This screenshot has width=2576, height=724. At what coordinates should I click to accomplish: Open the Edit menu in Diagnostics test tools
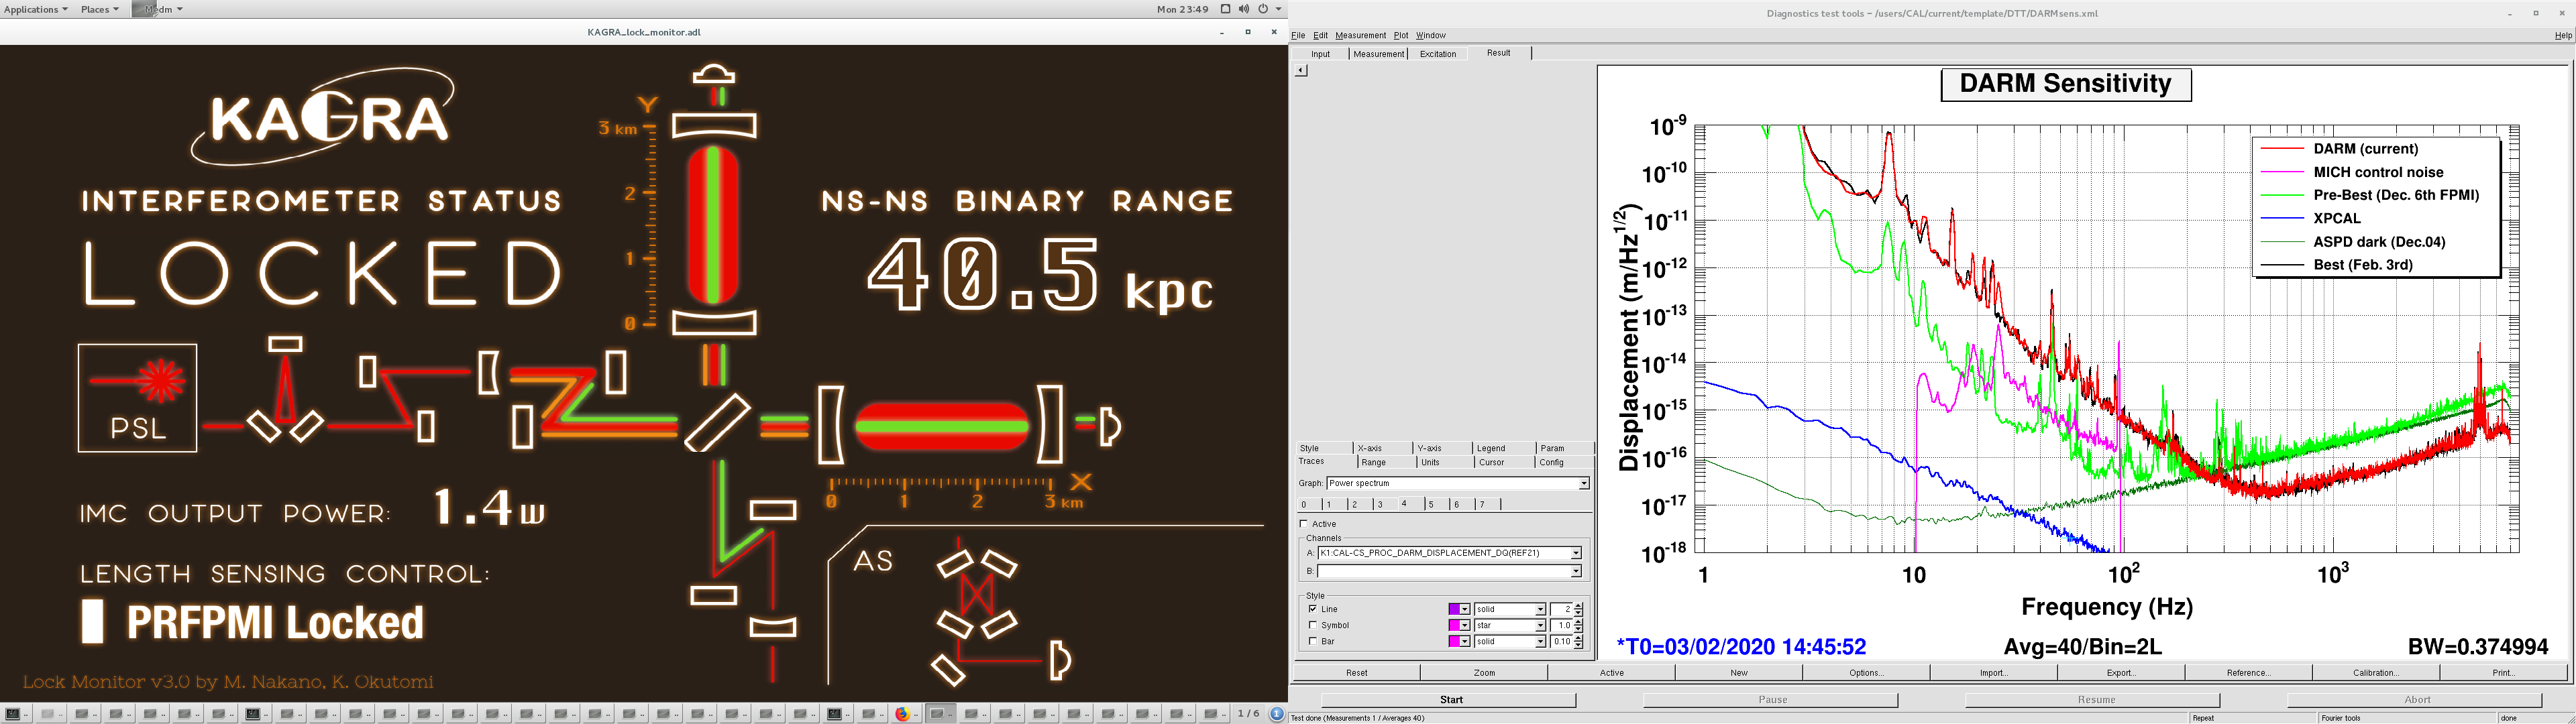click(x=1321, y=35)
